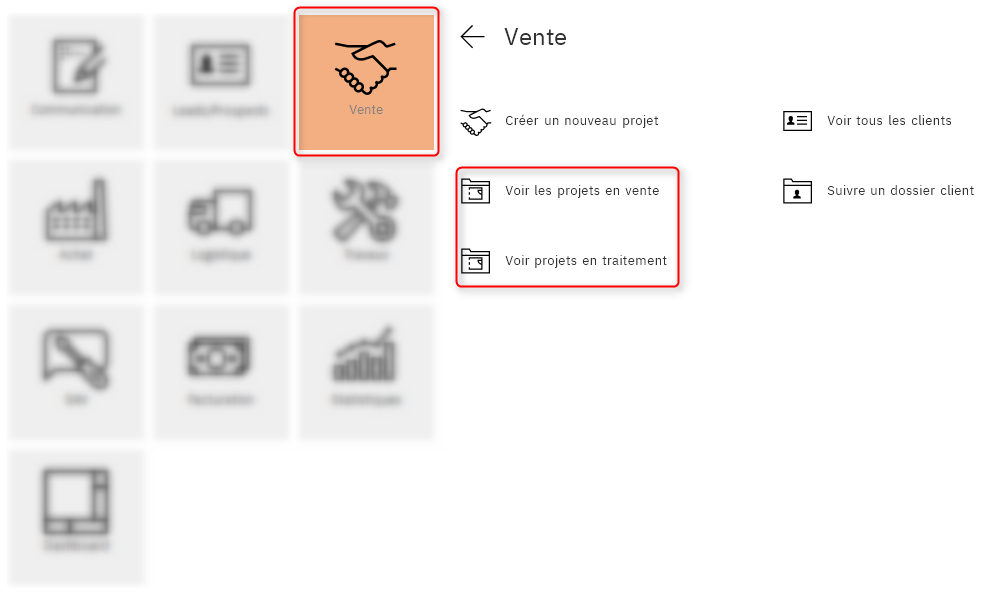The image size is (982, 594).
Task: Click the person folder icon for Suivre un dossier client
Action: [797, 191]
